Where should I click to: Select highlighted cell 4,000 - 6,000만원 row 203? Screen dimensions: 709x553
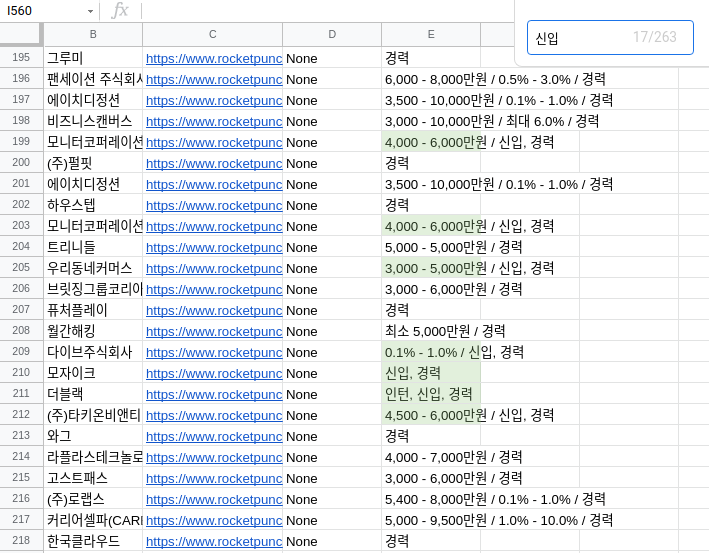(431, 226)
